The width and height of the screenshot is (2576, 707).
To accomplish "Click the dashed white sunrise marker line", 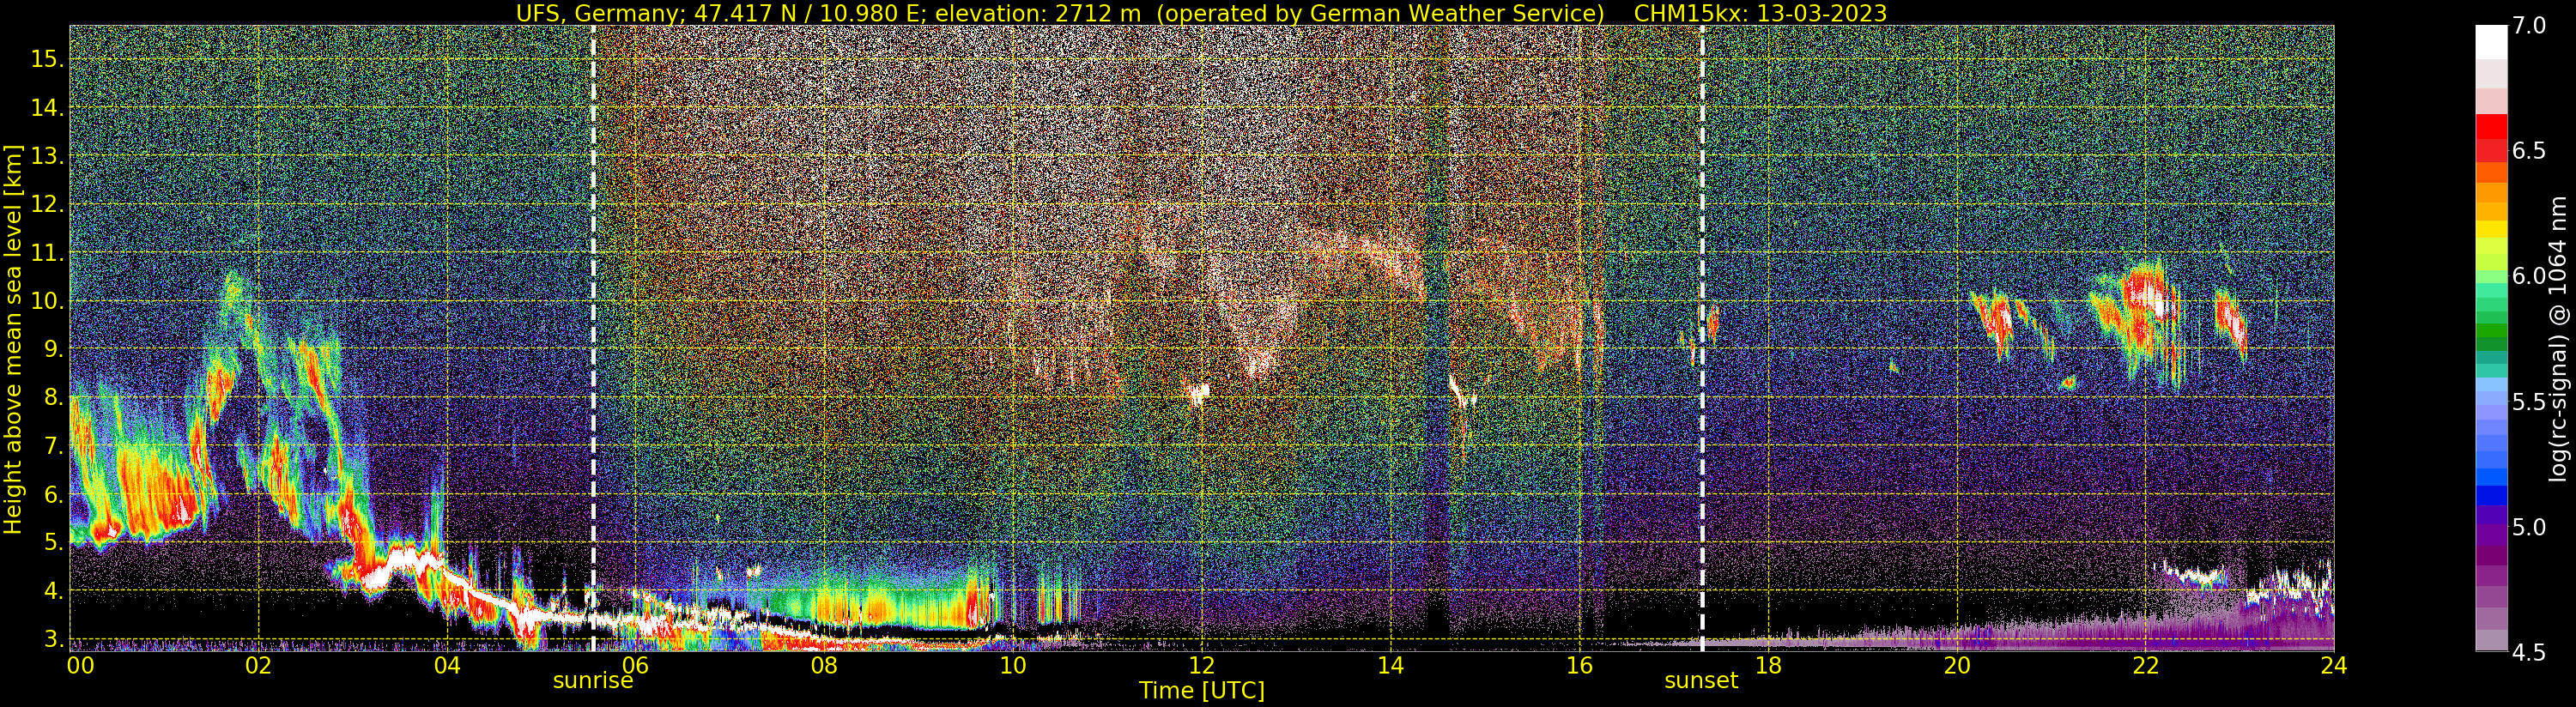I will pyautogui.click(x=593, y=338).
